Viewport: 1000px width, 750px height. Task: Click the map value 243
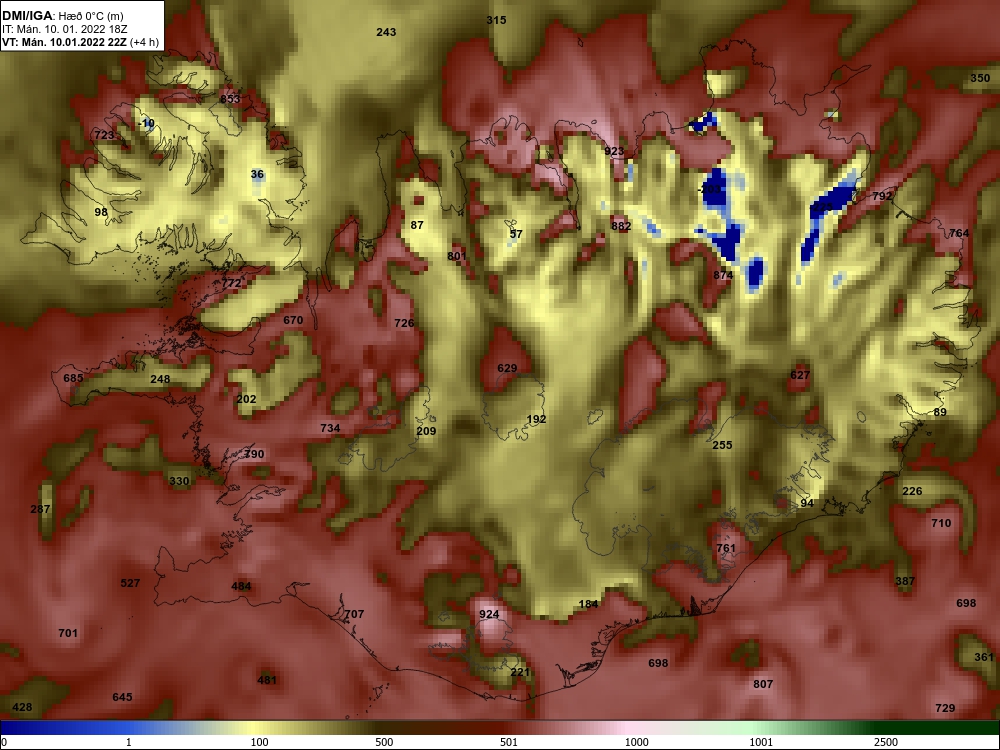click(x=386, y=32)
